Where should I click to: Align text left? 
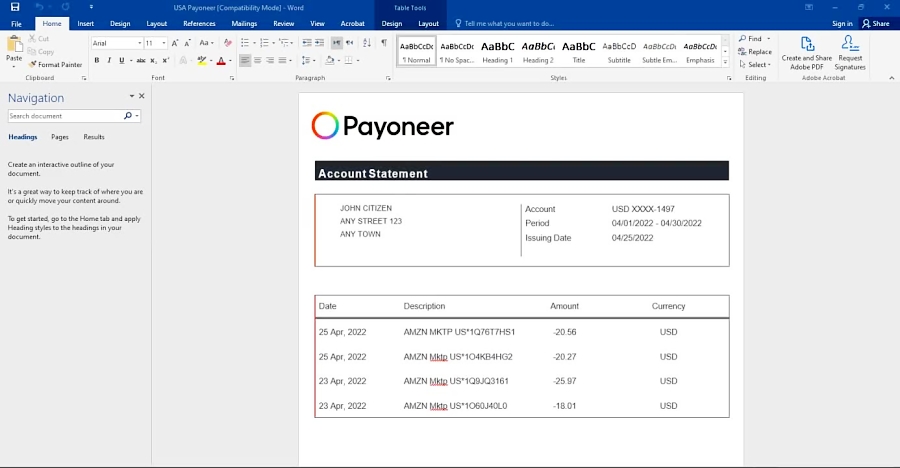(x=245, y=60)
